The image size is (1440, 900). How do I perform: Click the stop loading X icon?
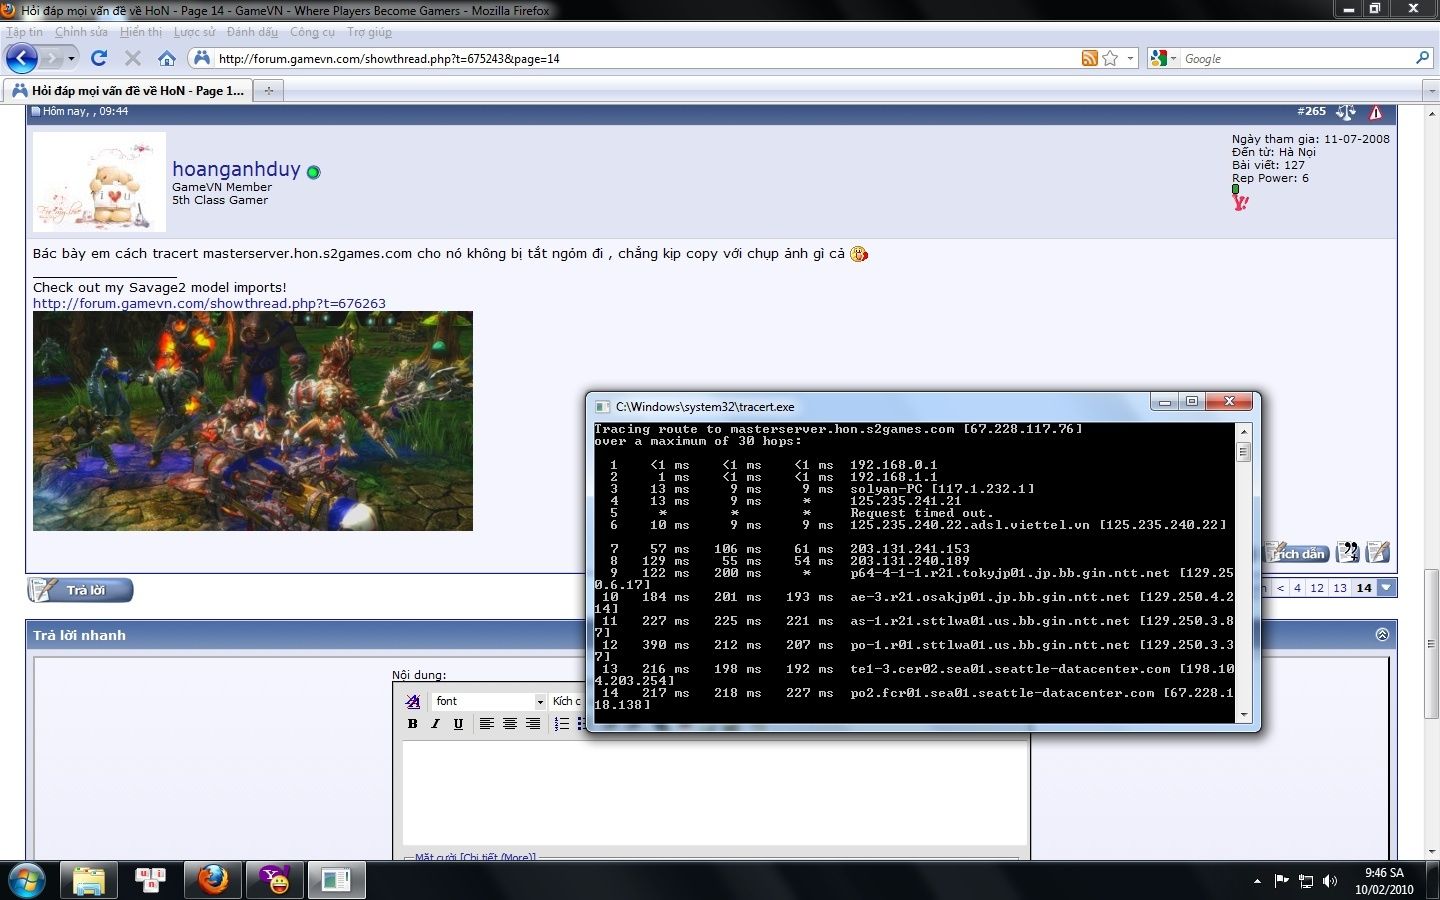(x=132, y=58)
